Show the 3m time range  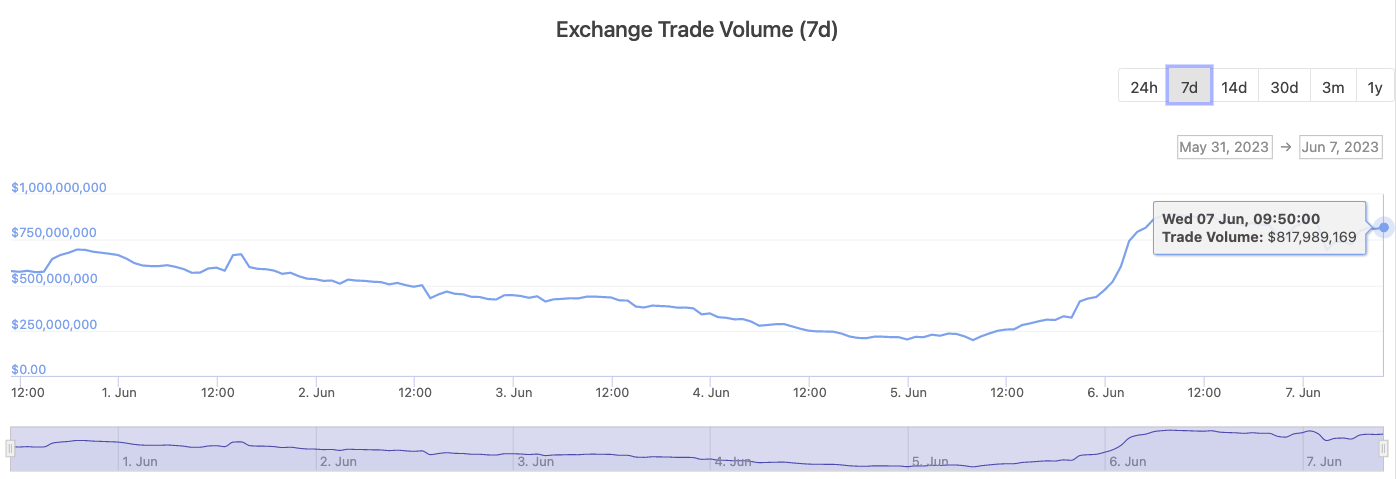pos(1332,86)
